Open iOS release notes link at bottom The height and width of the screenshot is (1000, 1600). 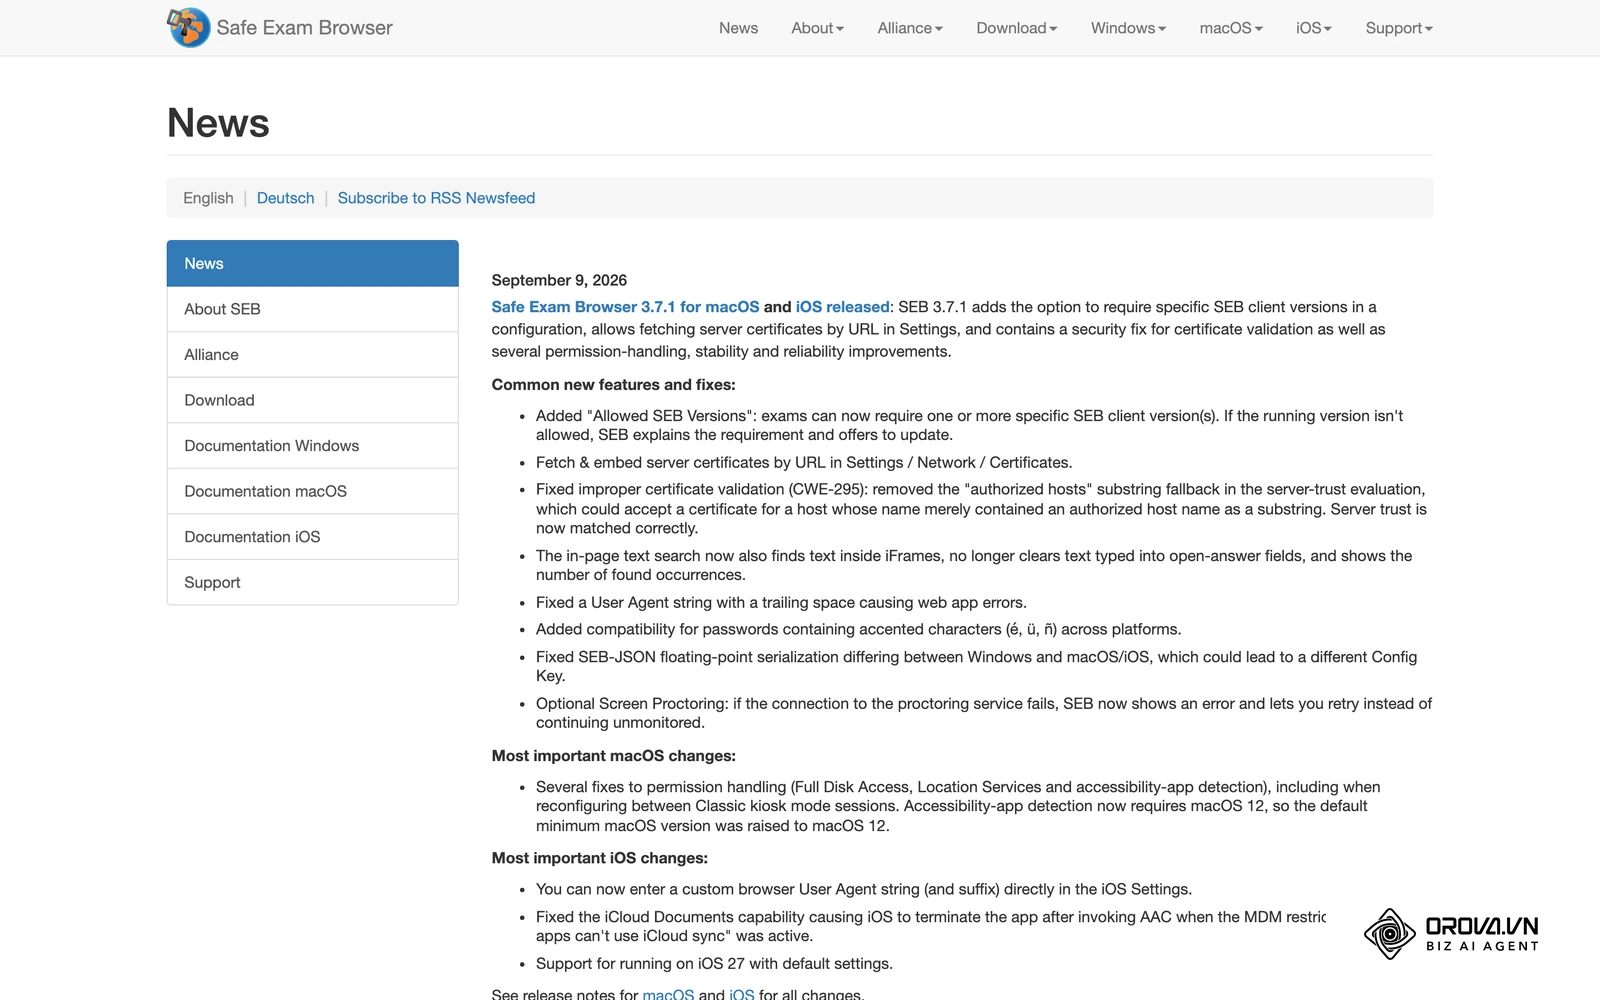coord(742,994)
